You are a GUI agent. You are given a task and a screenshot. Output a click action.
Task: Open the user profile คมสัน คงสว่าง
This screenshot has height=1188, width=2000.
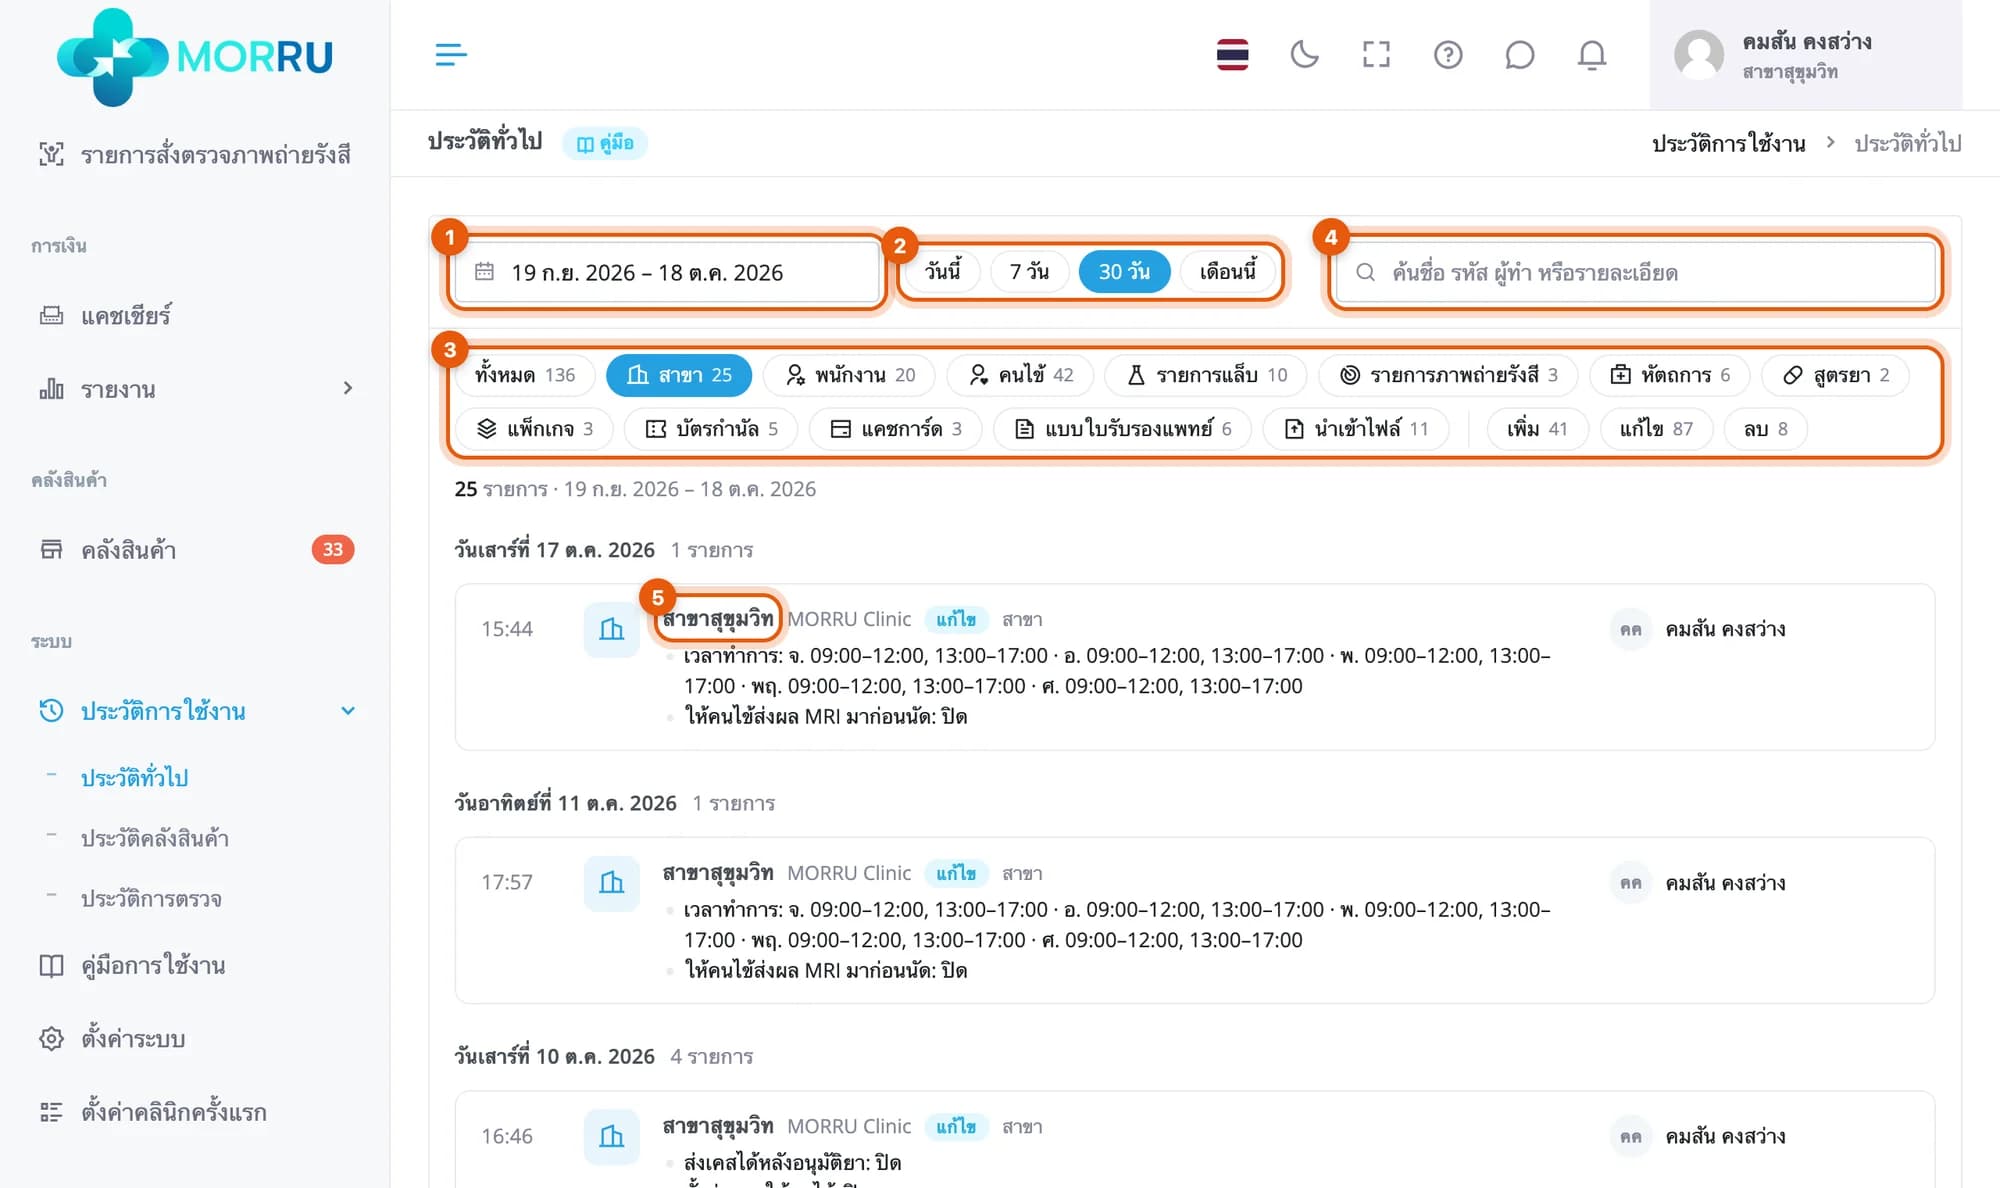[1805, 55]
